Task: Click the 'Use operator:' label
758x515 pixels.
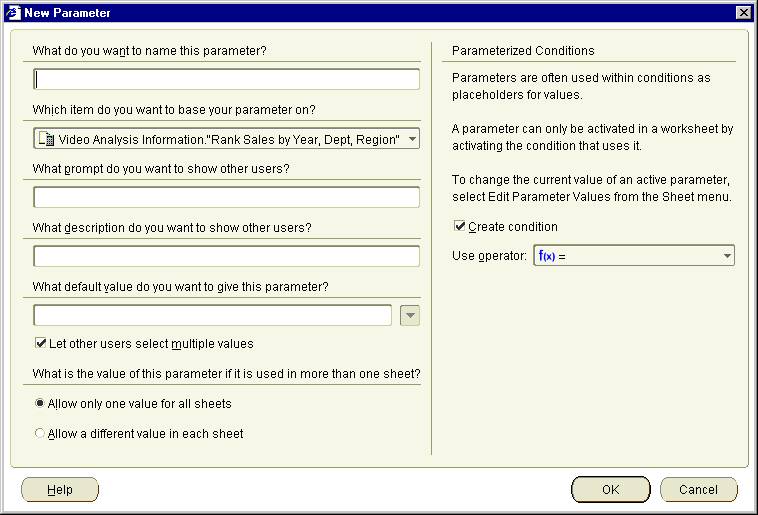Action: pos(489,256)
